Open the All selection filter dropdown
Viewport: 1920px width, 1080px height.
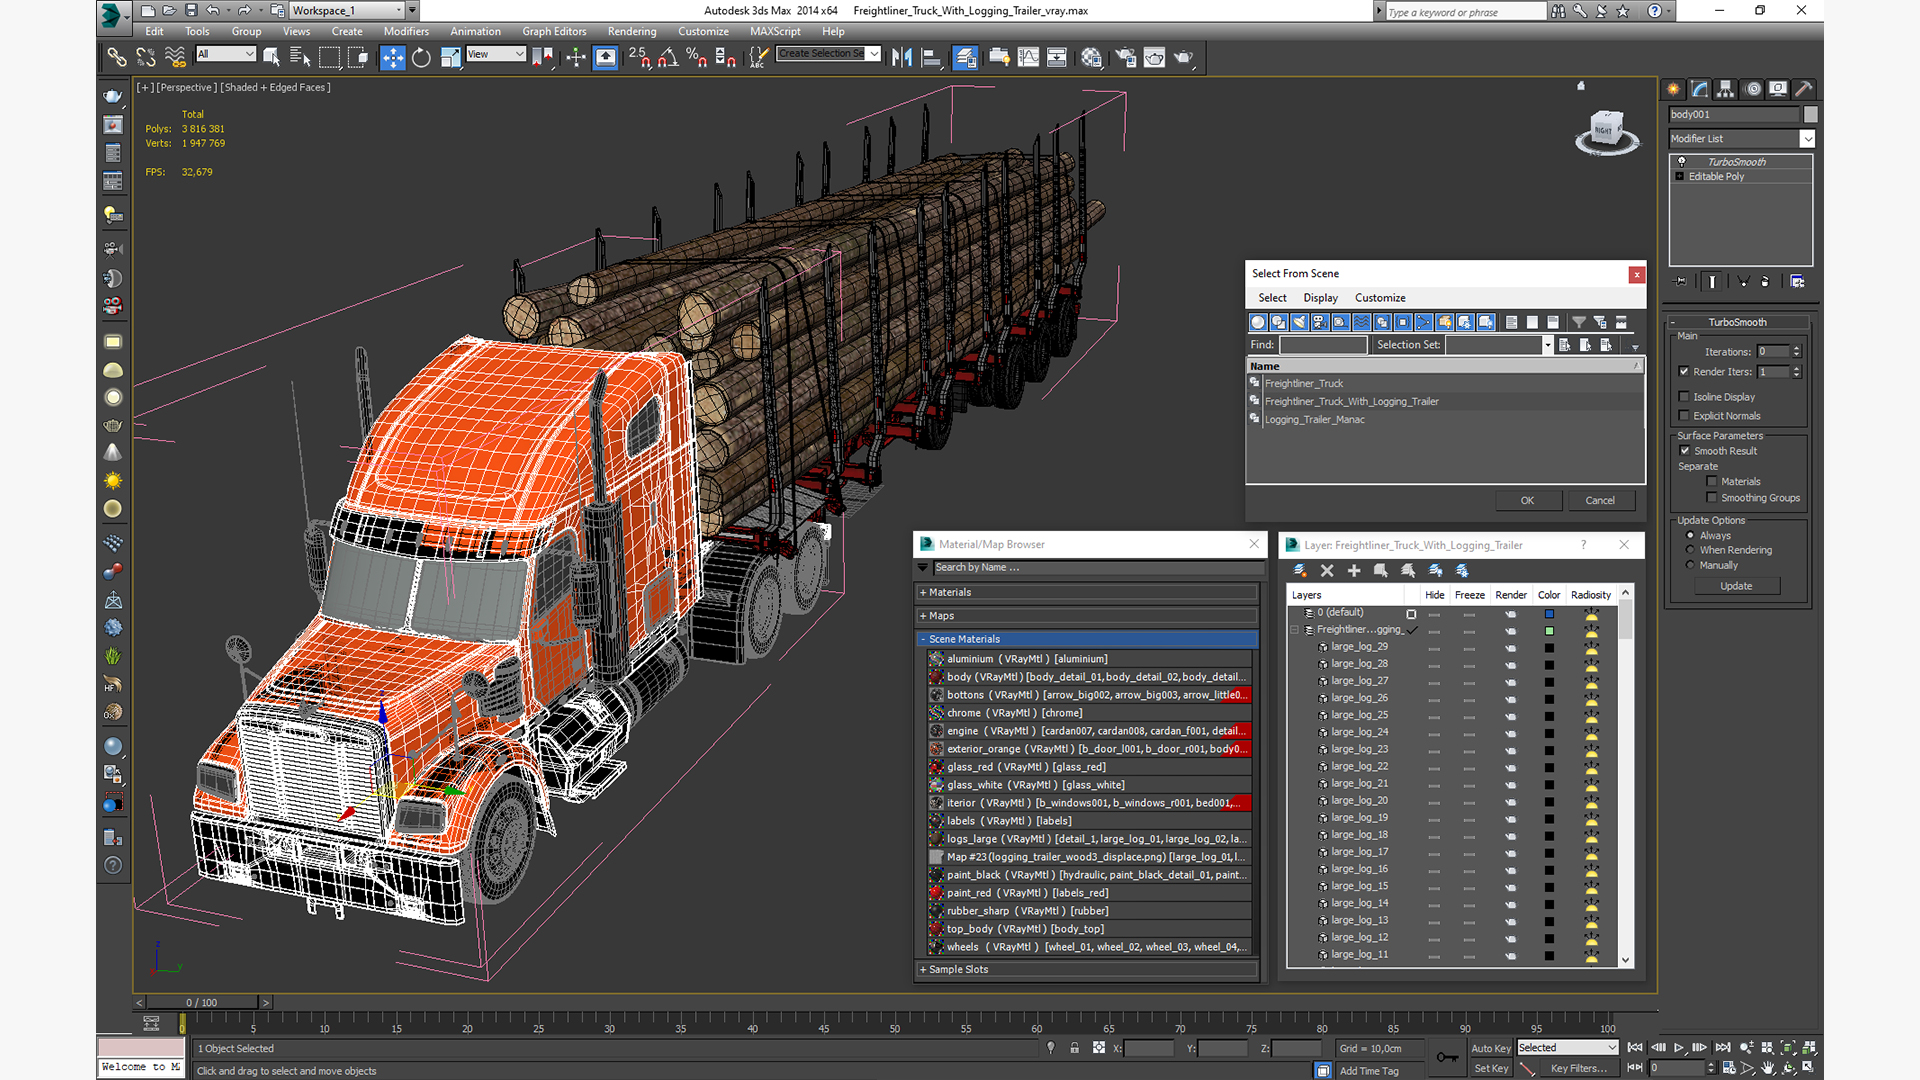click(x=226, y=54)
